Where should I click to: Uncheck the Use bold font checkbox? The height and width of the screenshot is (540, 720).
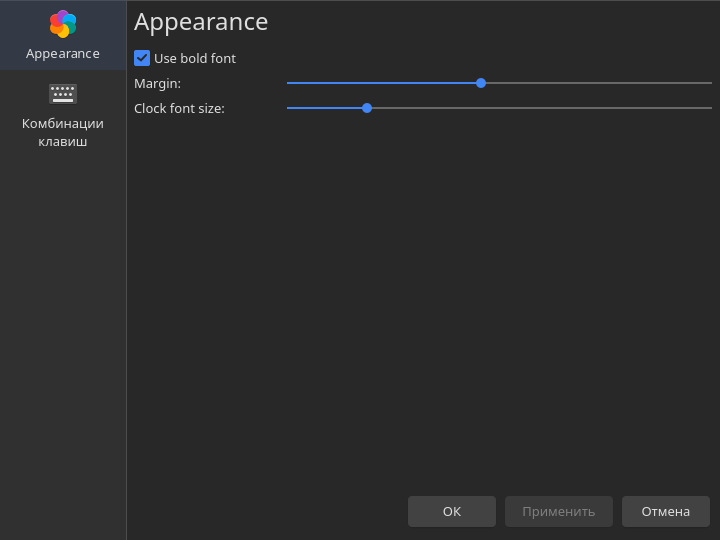click(142, 58)
